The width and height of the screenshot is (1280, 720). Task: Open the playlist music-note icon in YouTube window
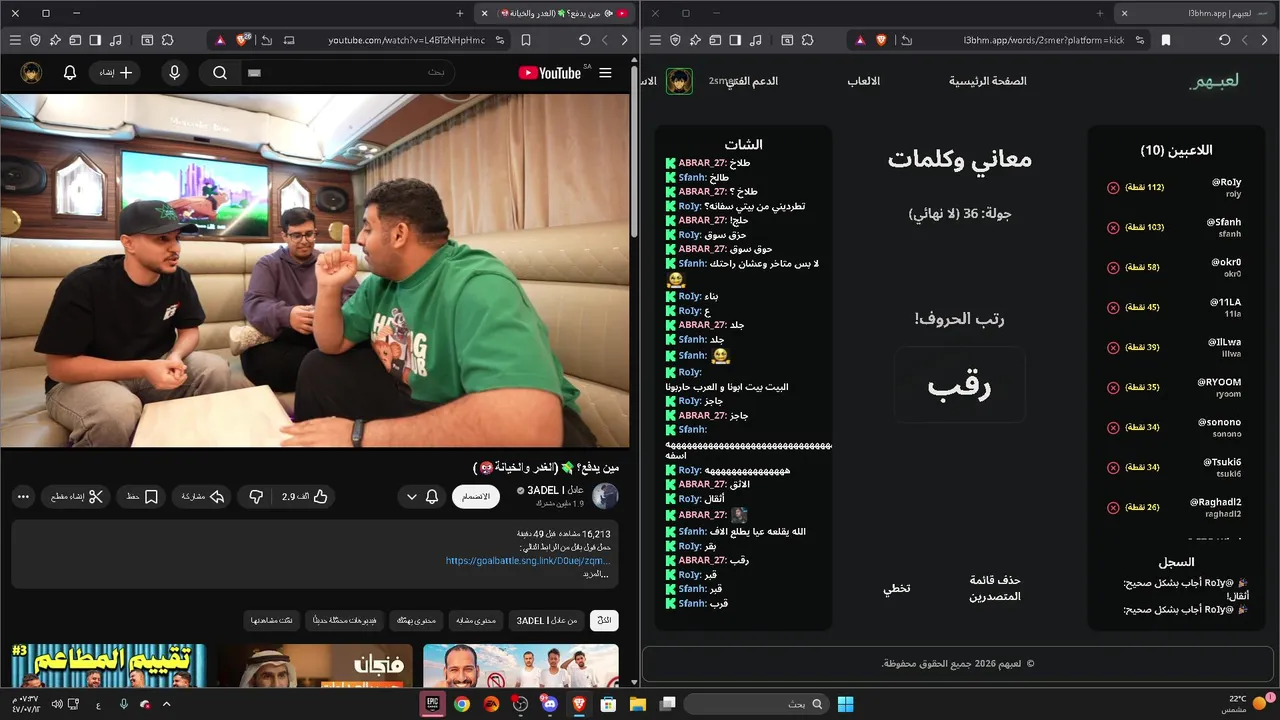point(116,40)
